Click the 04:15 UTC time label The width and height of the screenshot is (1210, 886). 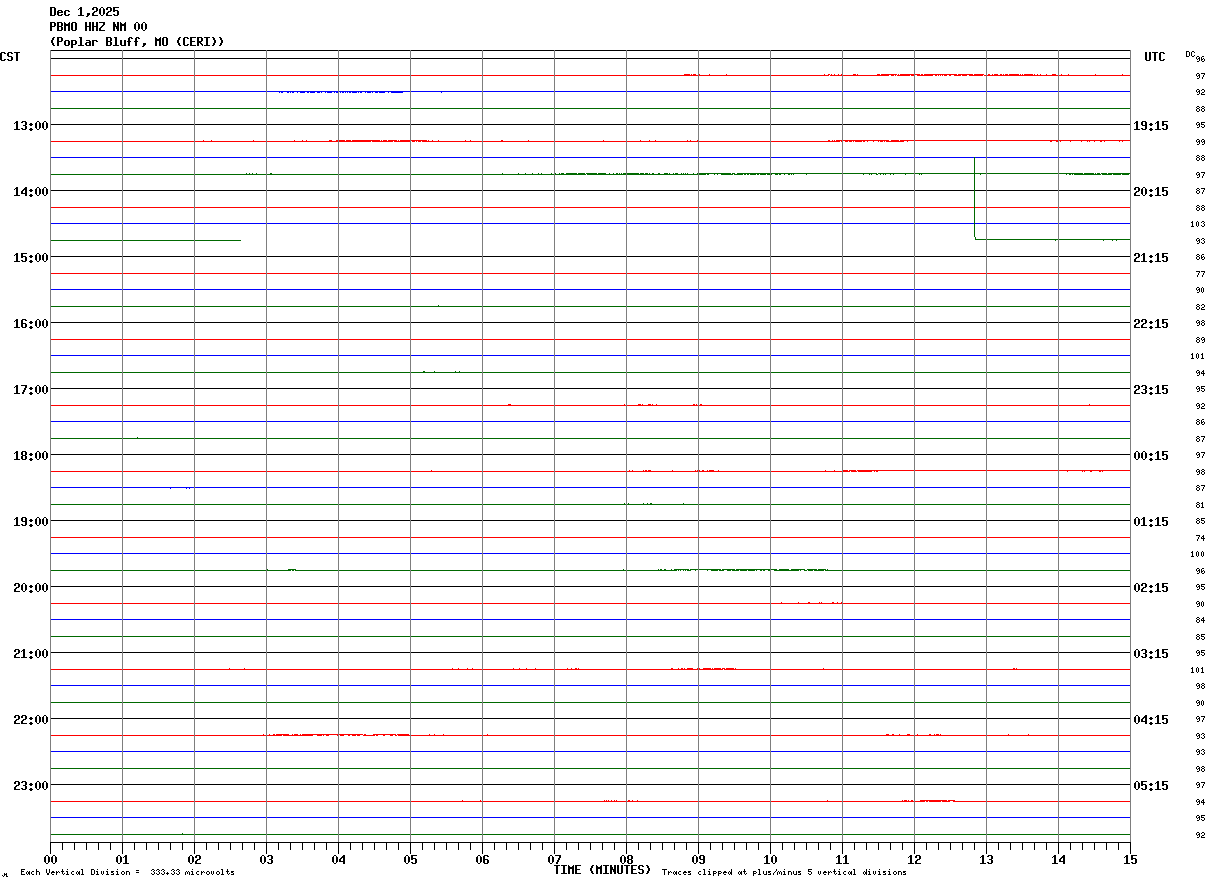[1151, 719]
